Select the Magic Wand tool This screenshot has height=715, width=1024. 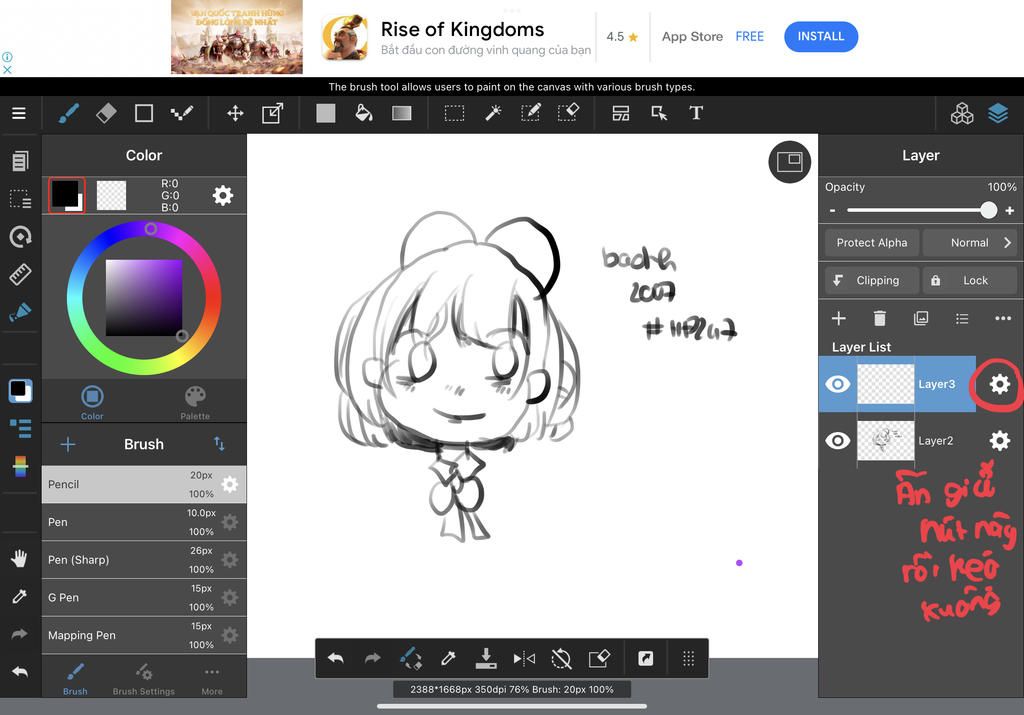pyautogui.click(x=492, y=114)
